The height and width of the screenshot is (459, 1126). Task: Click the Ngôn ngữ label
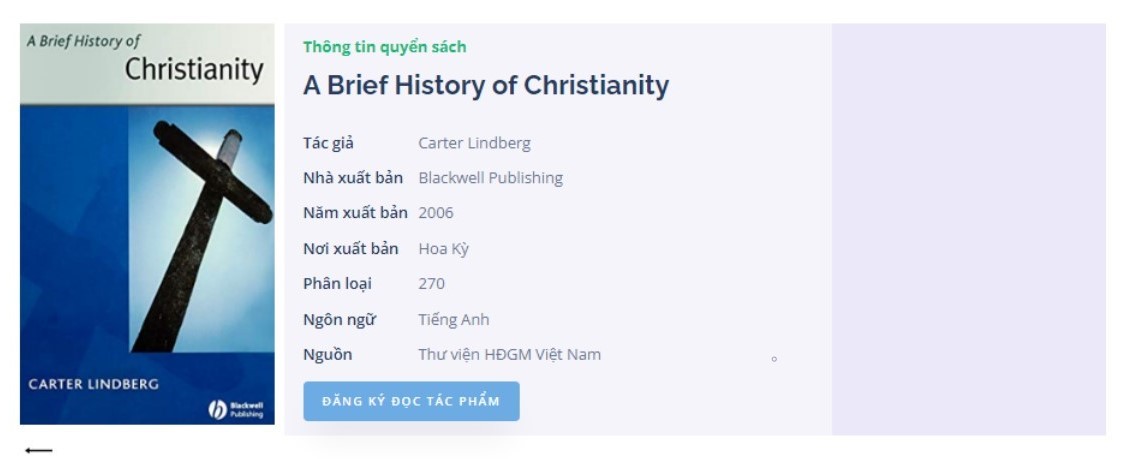click(339, 320)
